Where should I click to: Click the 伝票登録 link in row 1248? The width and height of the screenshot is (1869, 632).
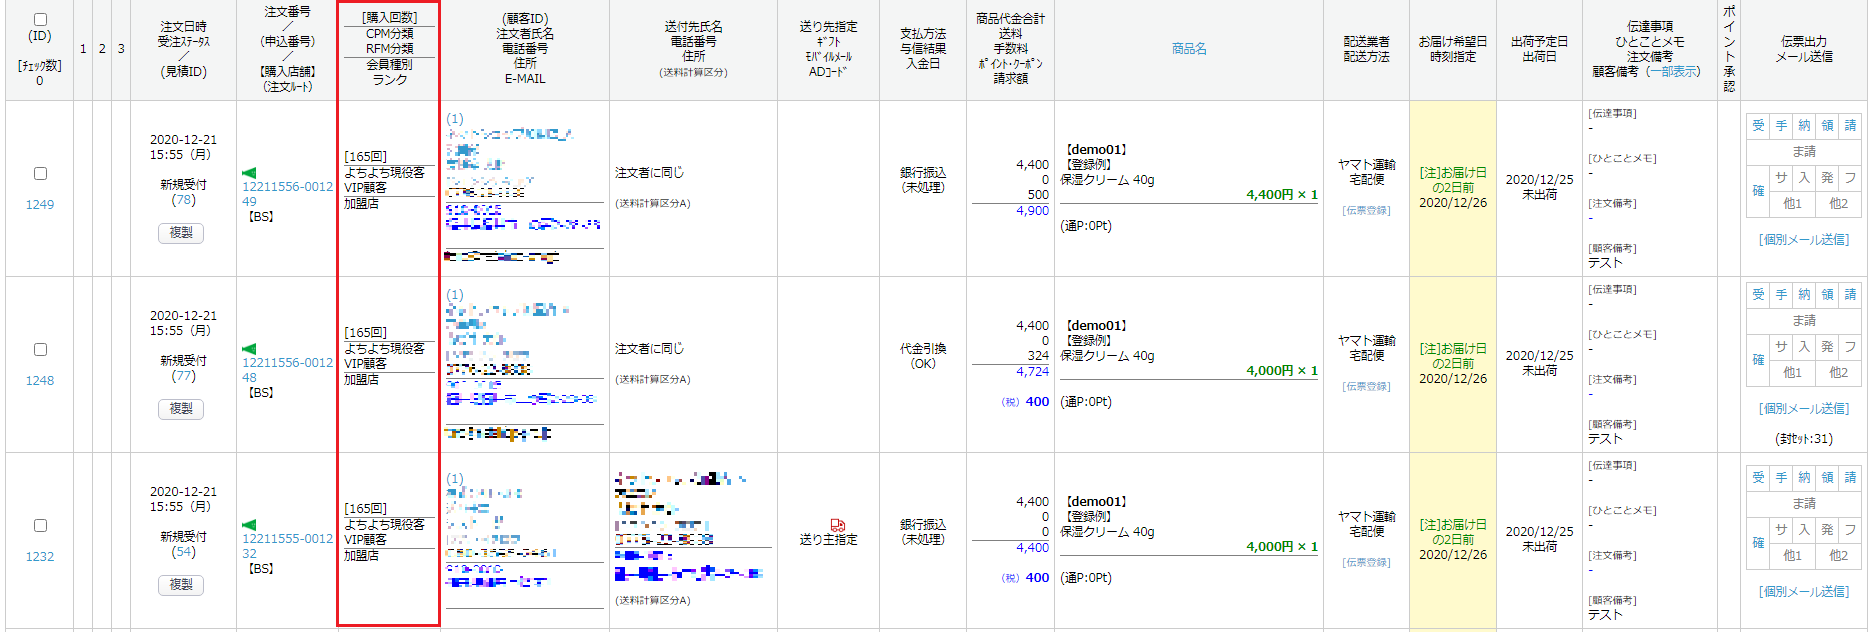1366,387
